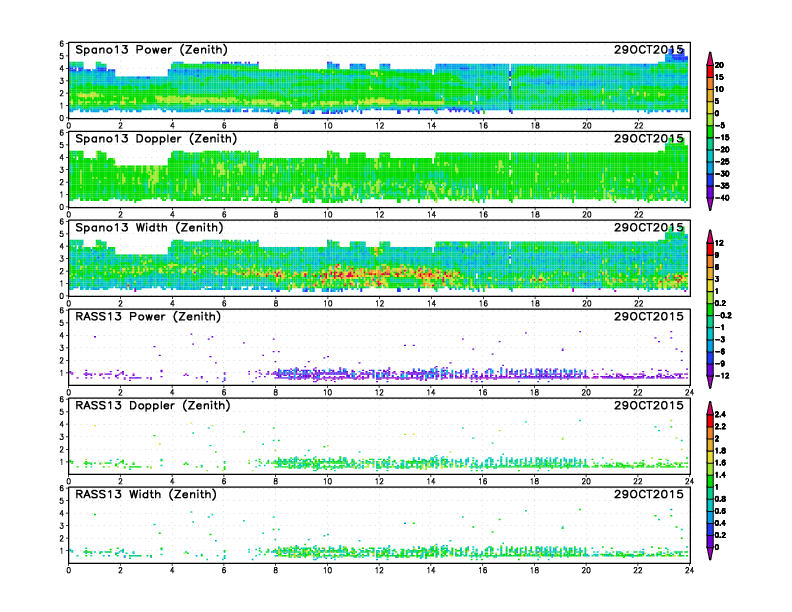Click the "0.8" colorbar label
Viewport: 792px width, 612px height.
721,499
